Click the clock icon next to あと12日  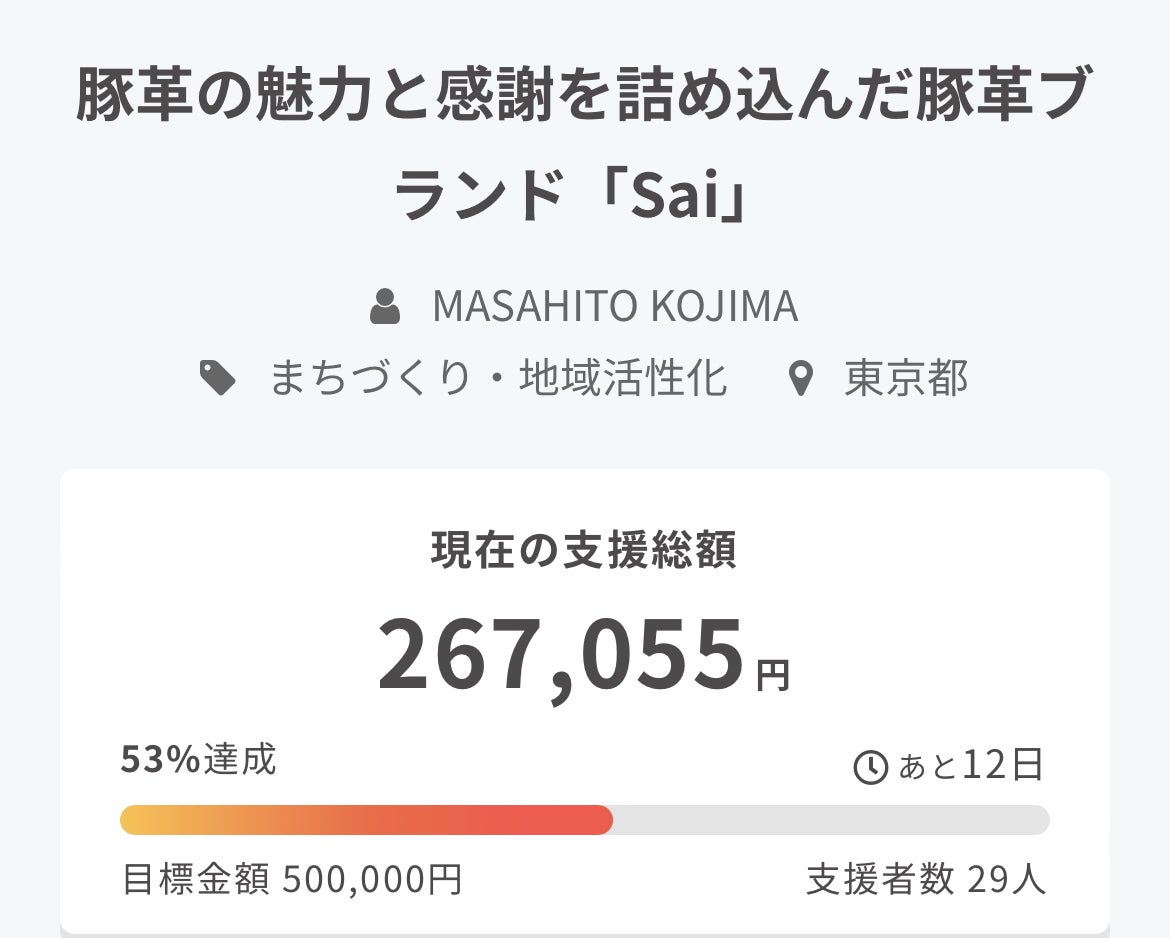[870, 767]
